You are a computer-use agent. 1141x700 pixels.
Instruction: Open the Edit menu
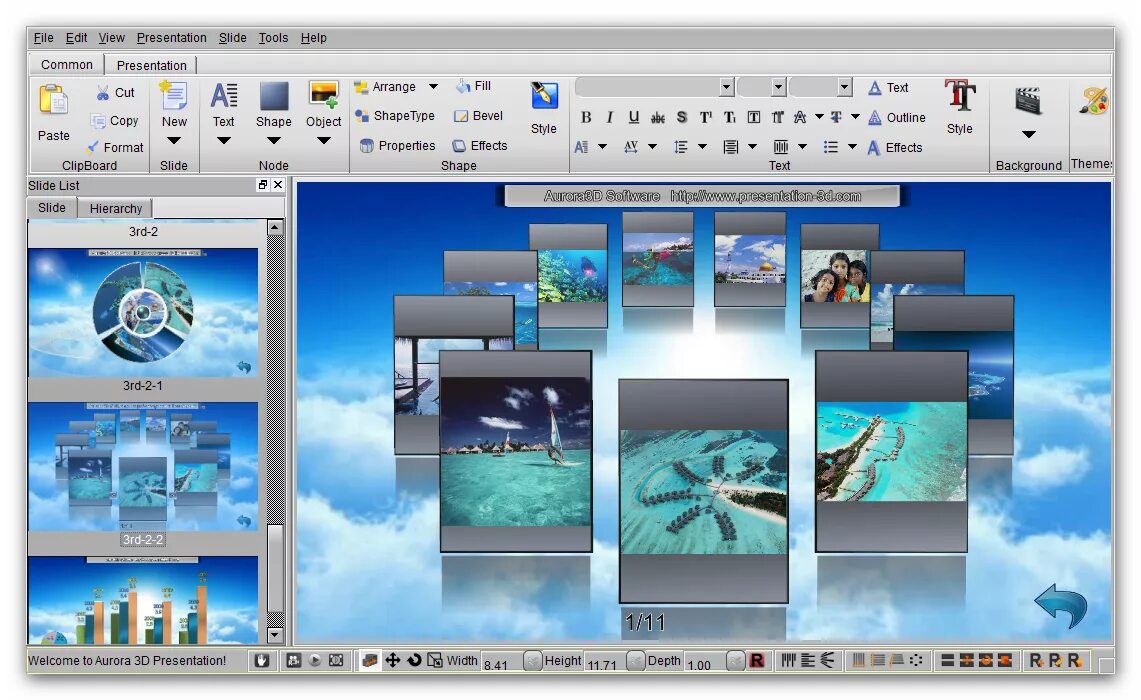[x=76, y=38]
